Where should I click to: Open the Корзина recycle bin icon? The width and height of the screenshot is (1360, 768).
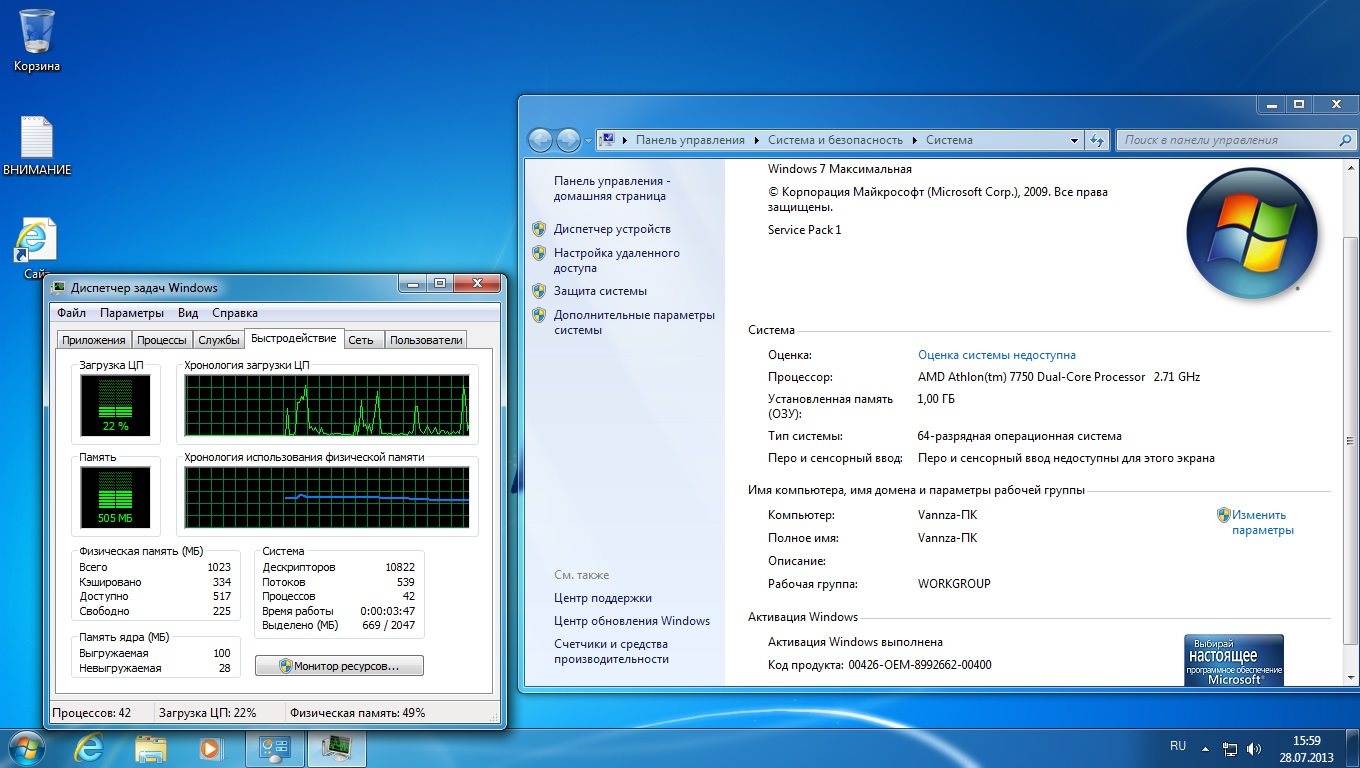tap(37, 40)
